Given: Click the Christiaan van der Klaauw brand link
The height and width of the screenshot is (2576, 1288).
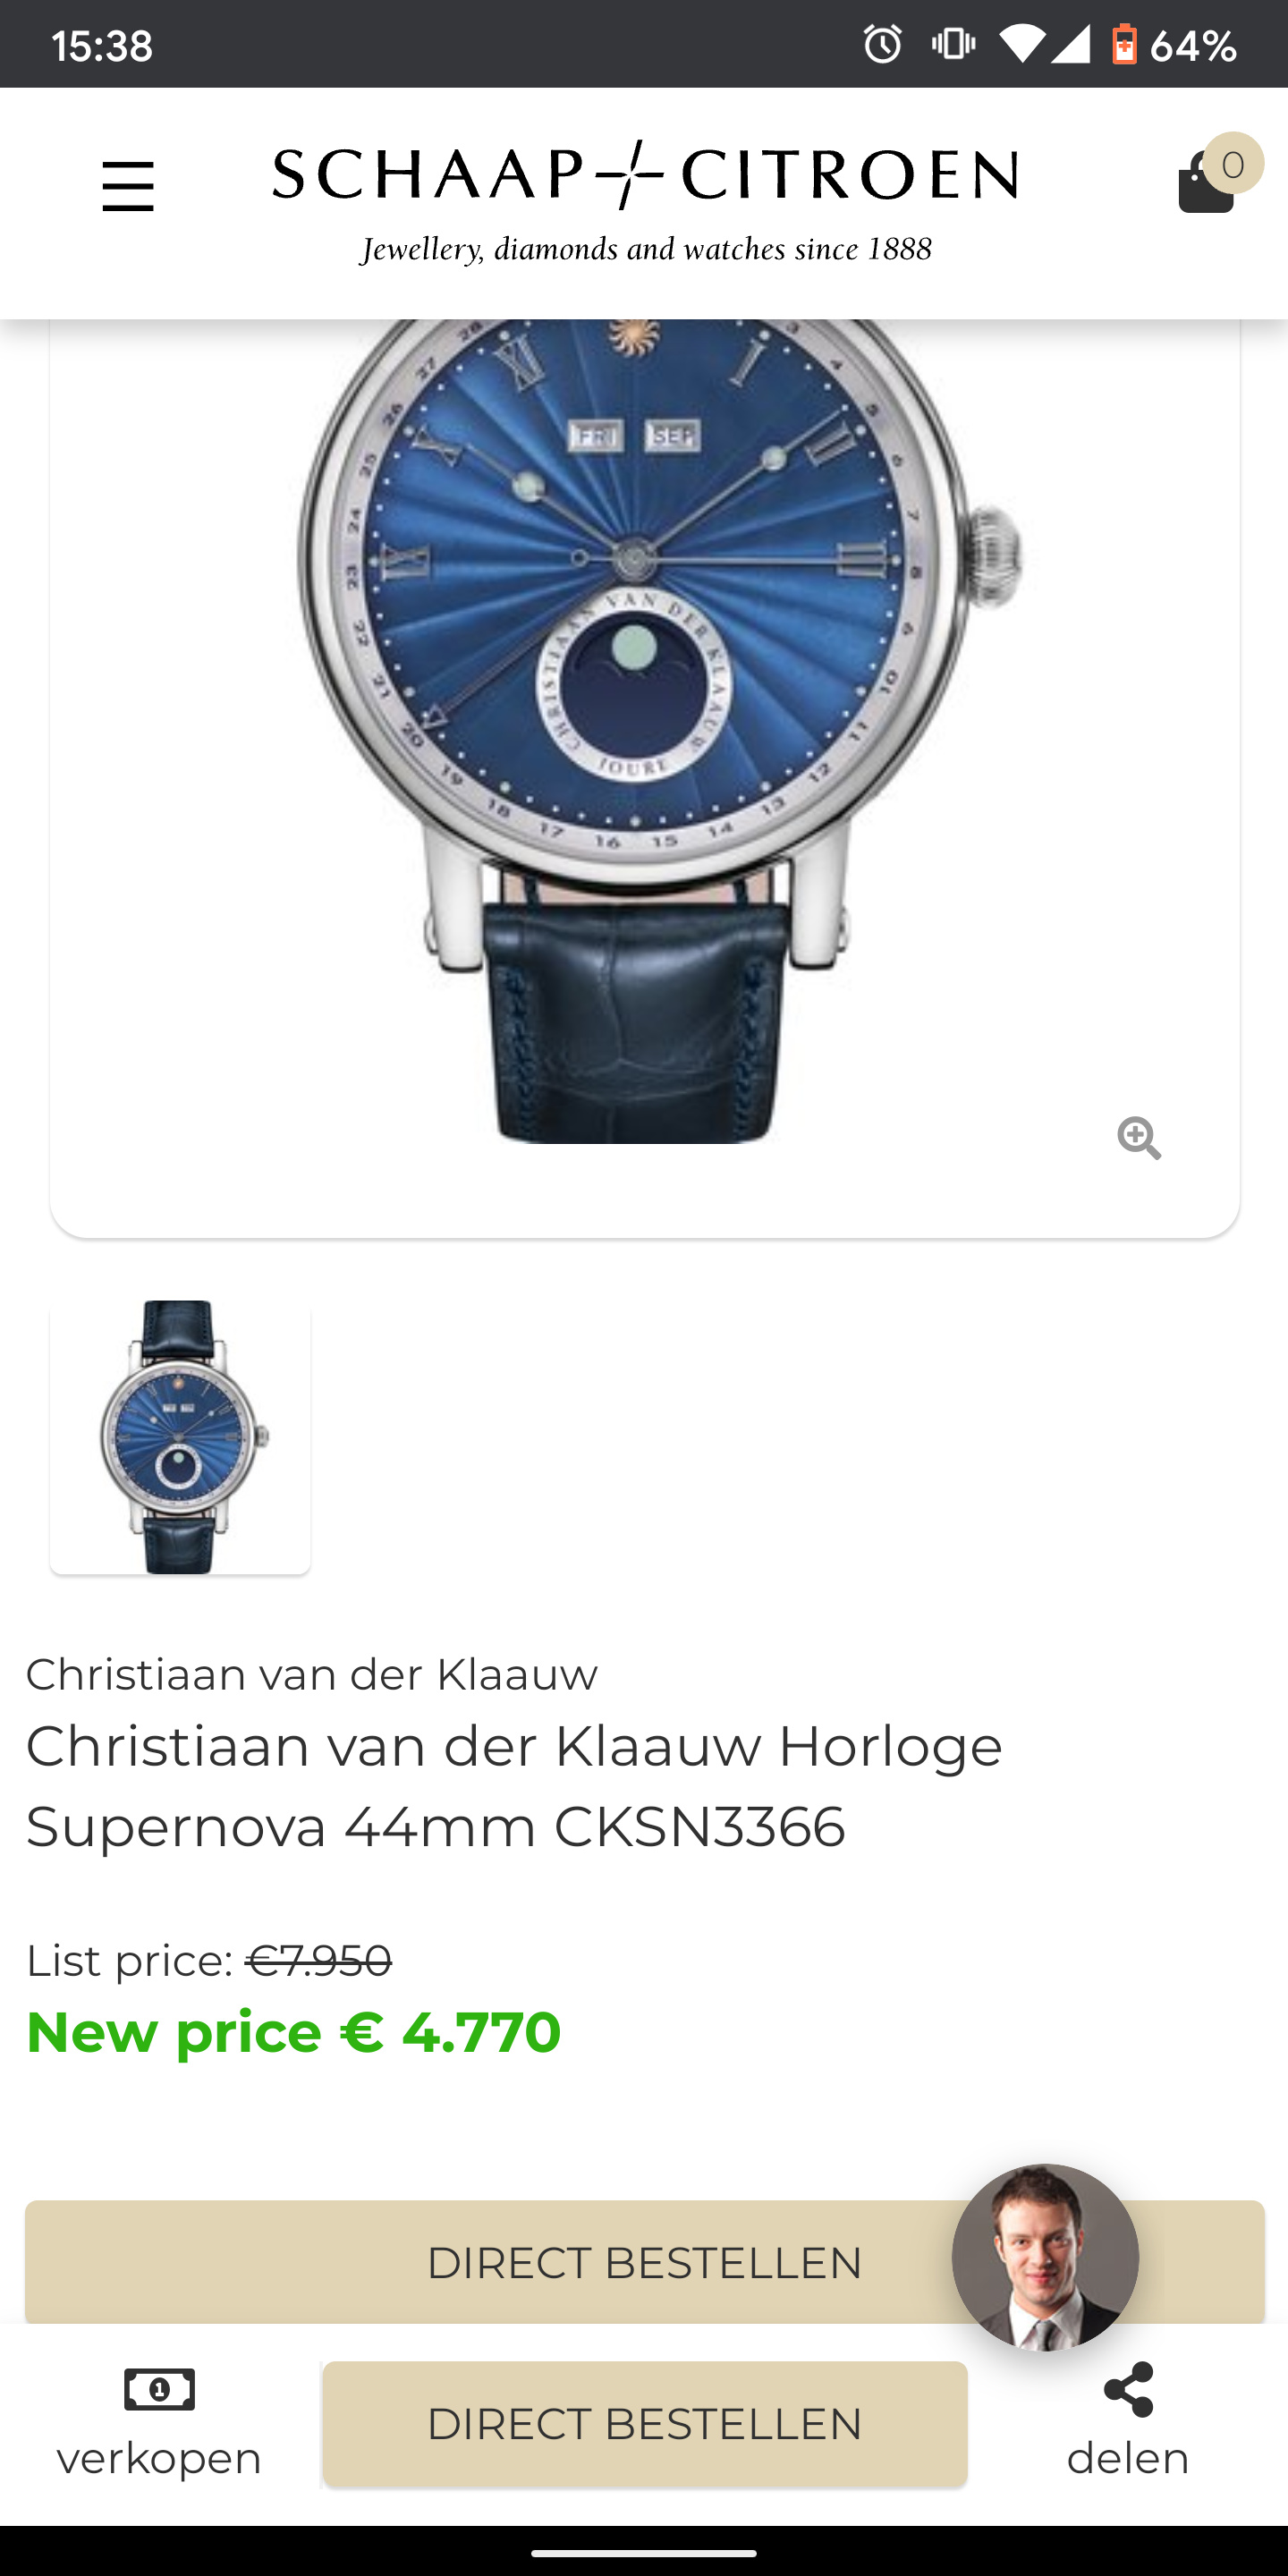Looking at the screenshot, I should [x=312, y=1675].
